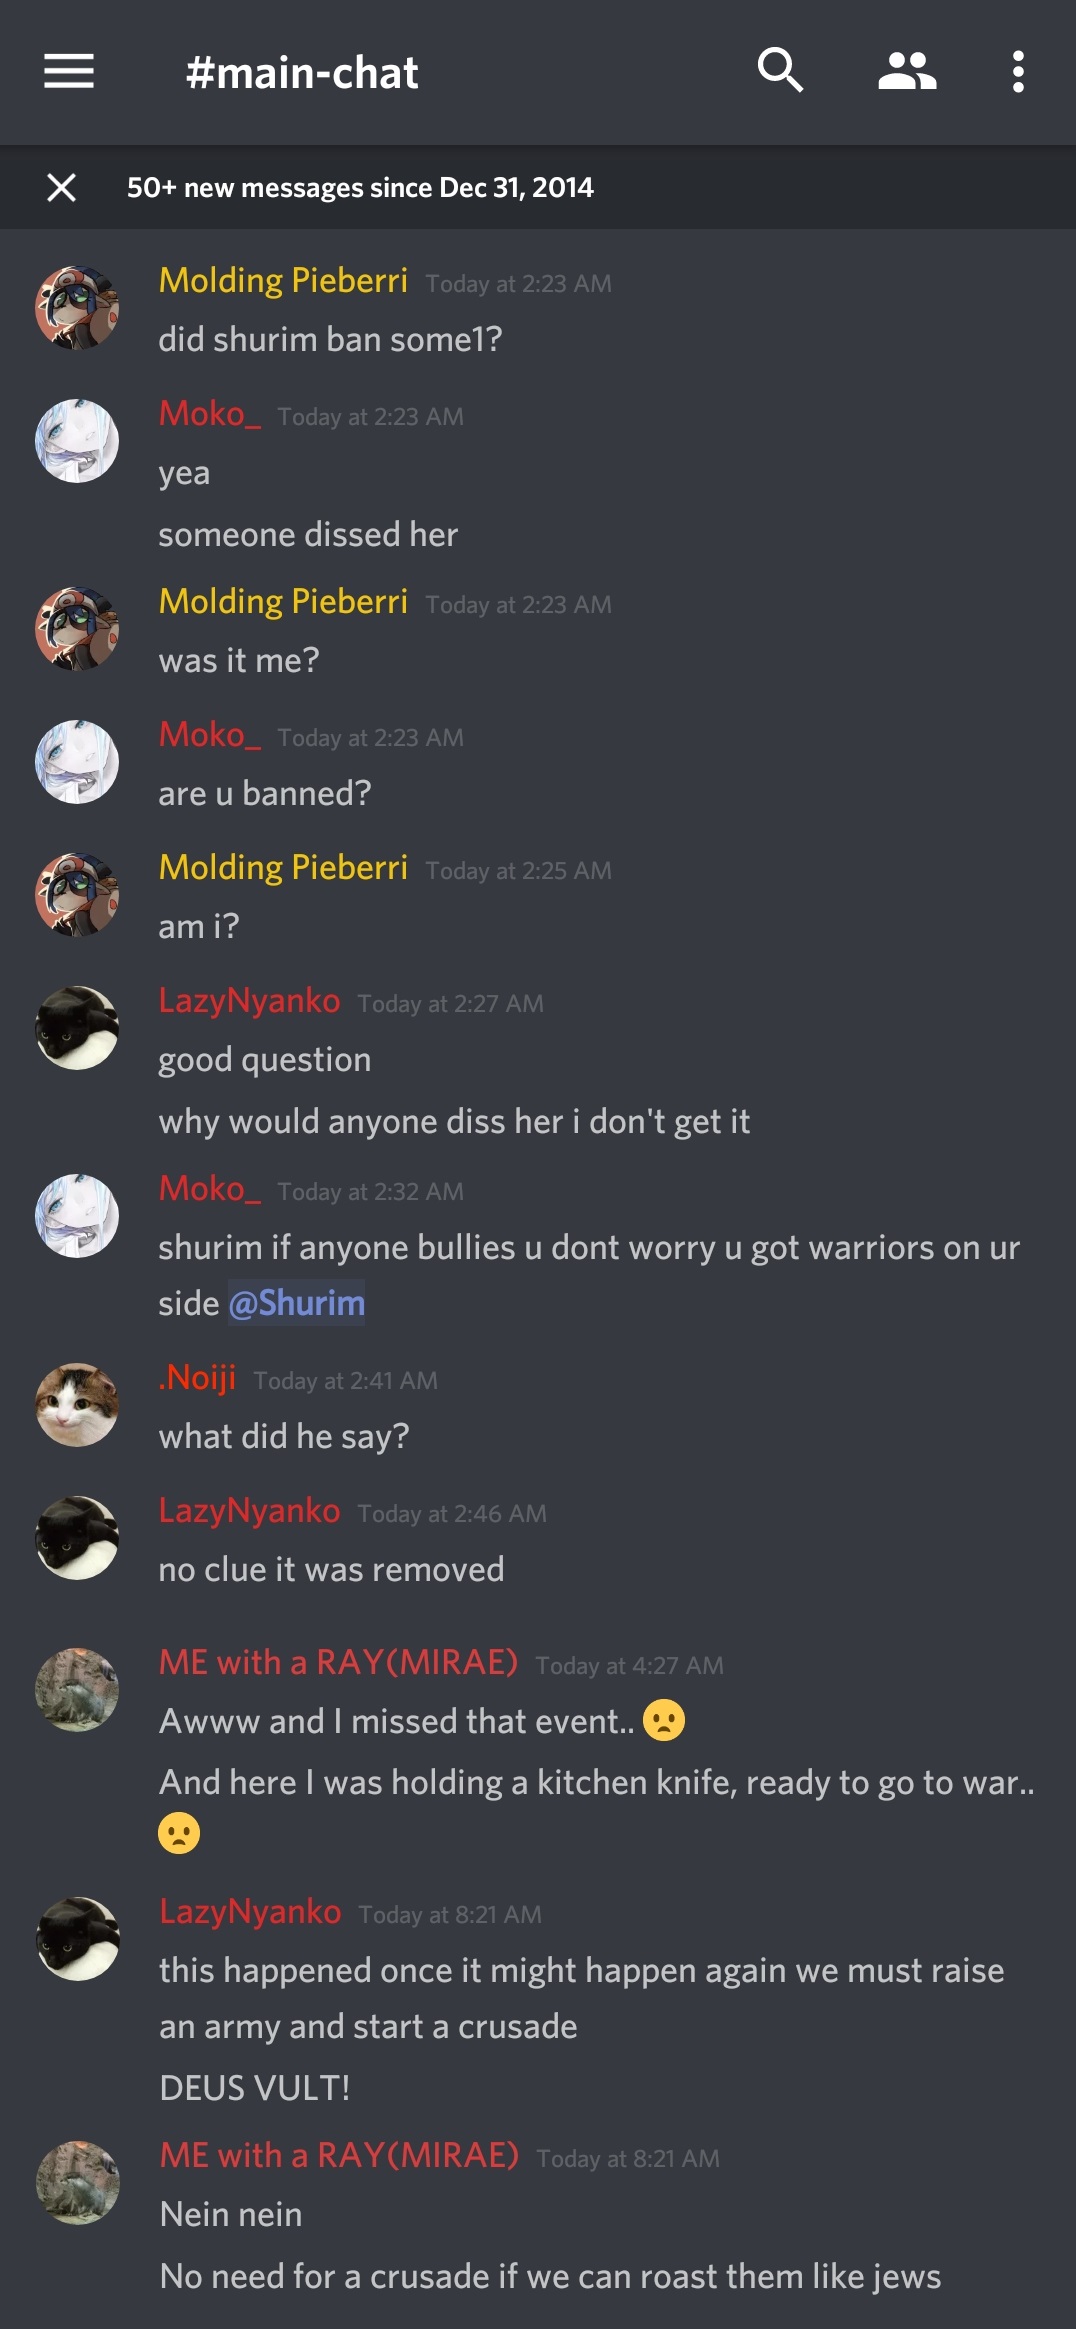The width and height of the screenshot is (1076, 2329).
Task: Select message "no clue it was removed"
Action: coord(331,1569)
